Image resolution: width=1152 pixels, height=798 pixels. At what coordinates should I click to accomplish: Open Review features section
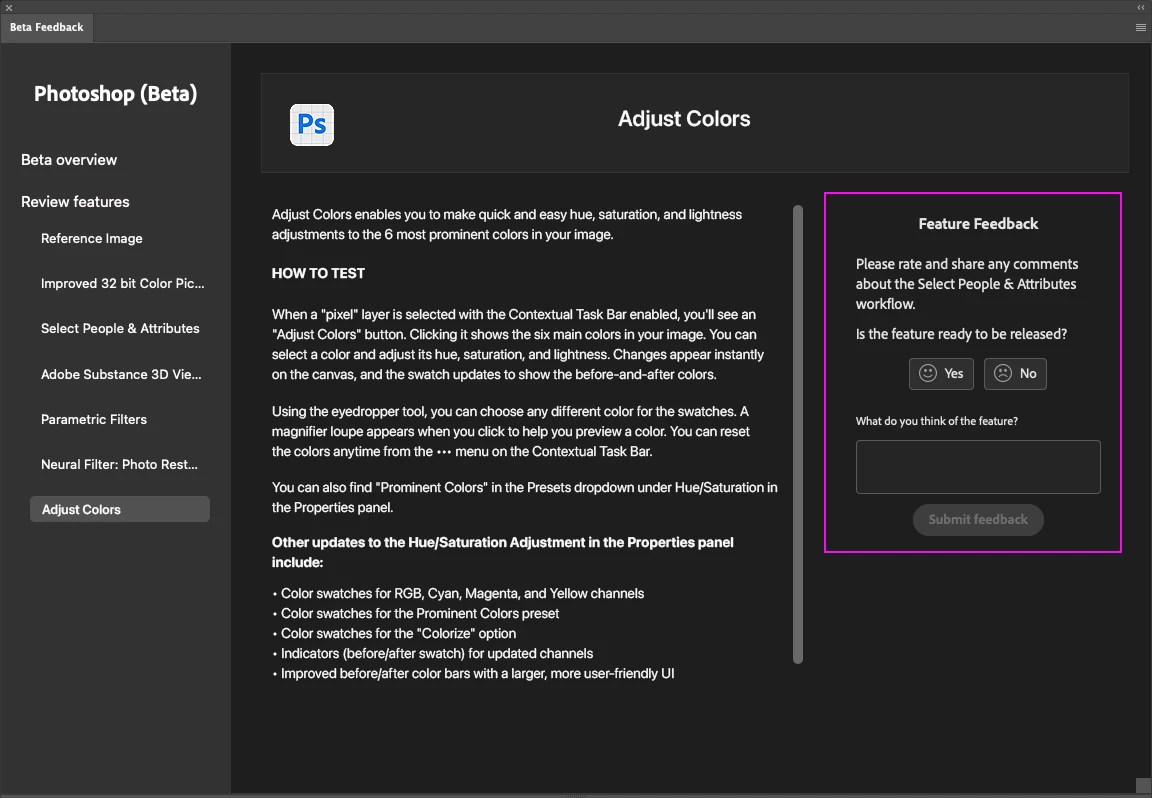75,201
